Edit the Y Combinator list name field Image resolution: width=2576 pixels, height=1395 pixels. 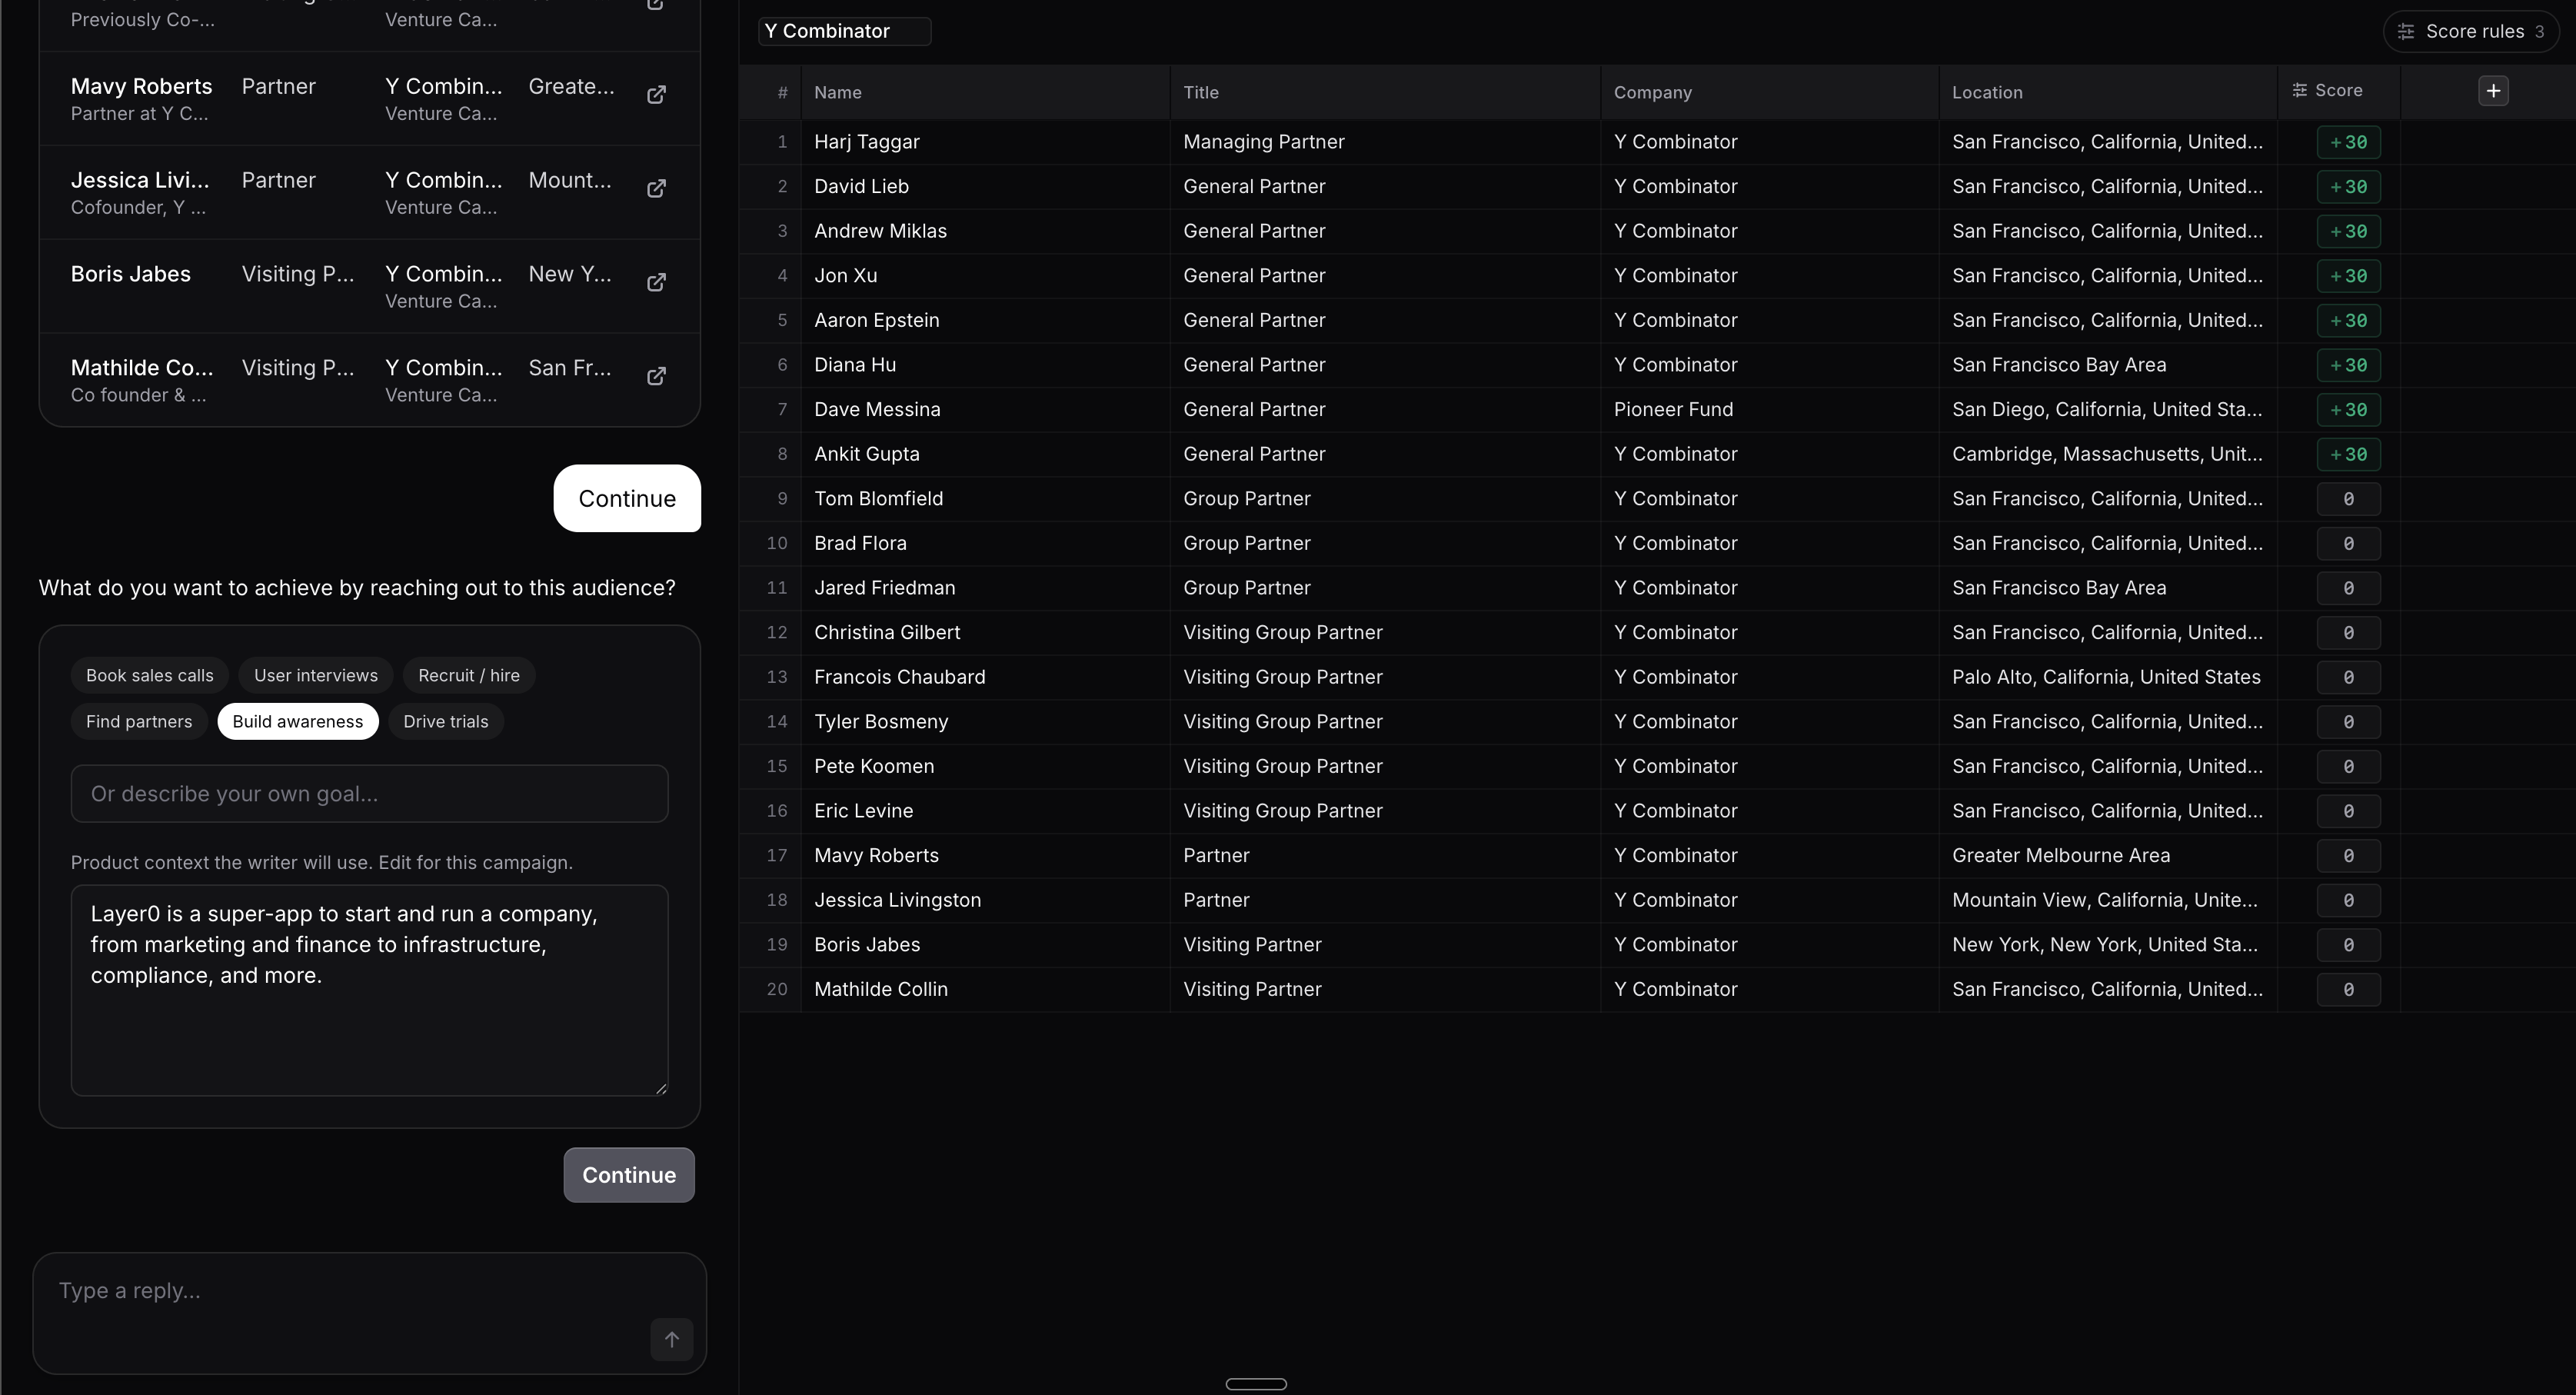844,32
